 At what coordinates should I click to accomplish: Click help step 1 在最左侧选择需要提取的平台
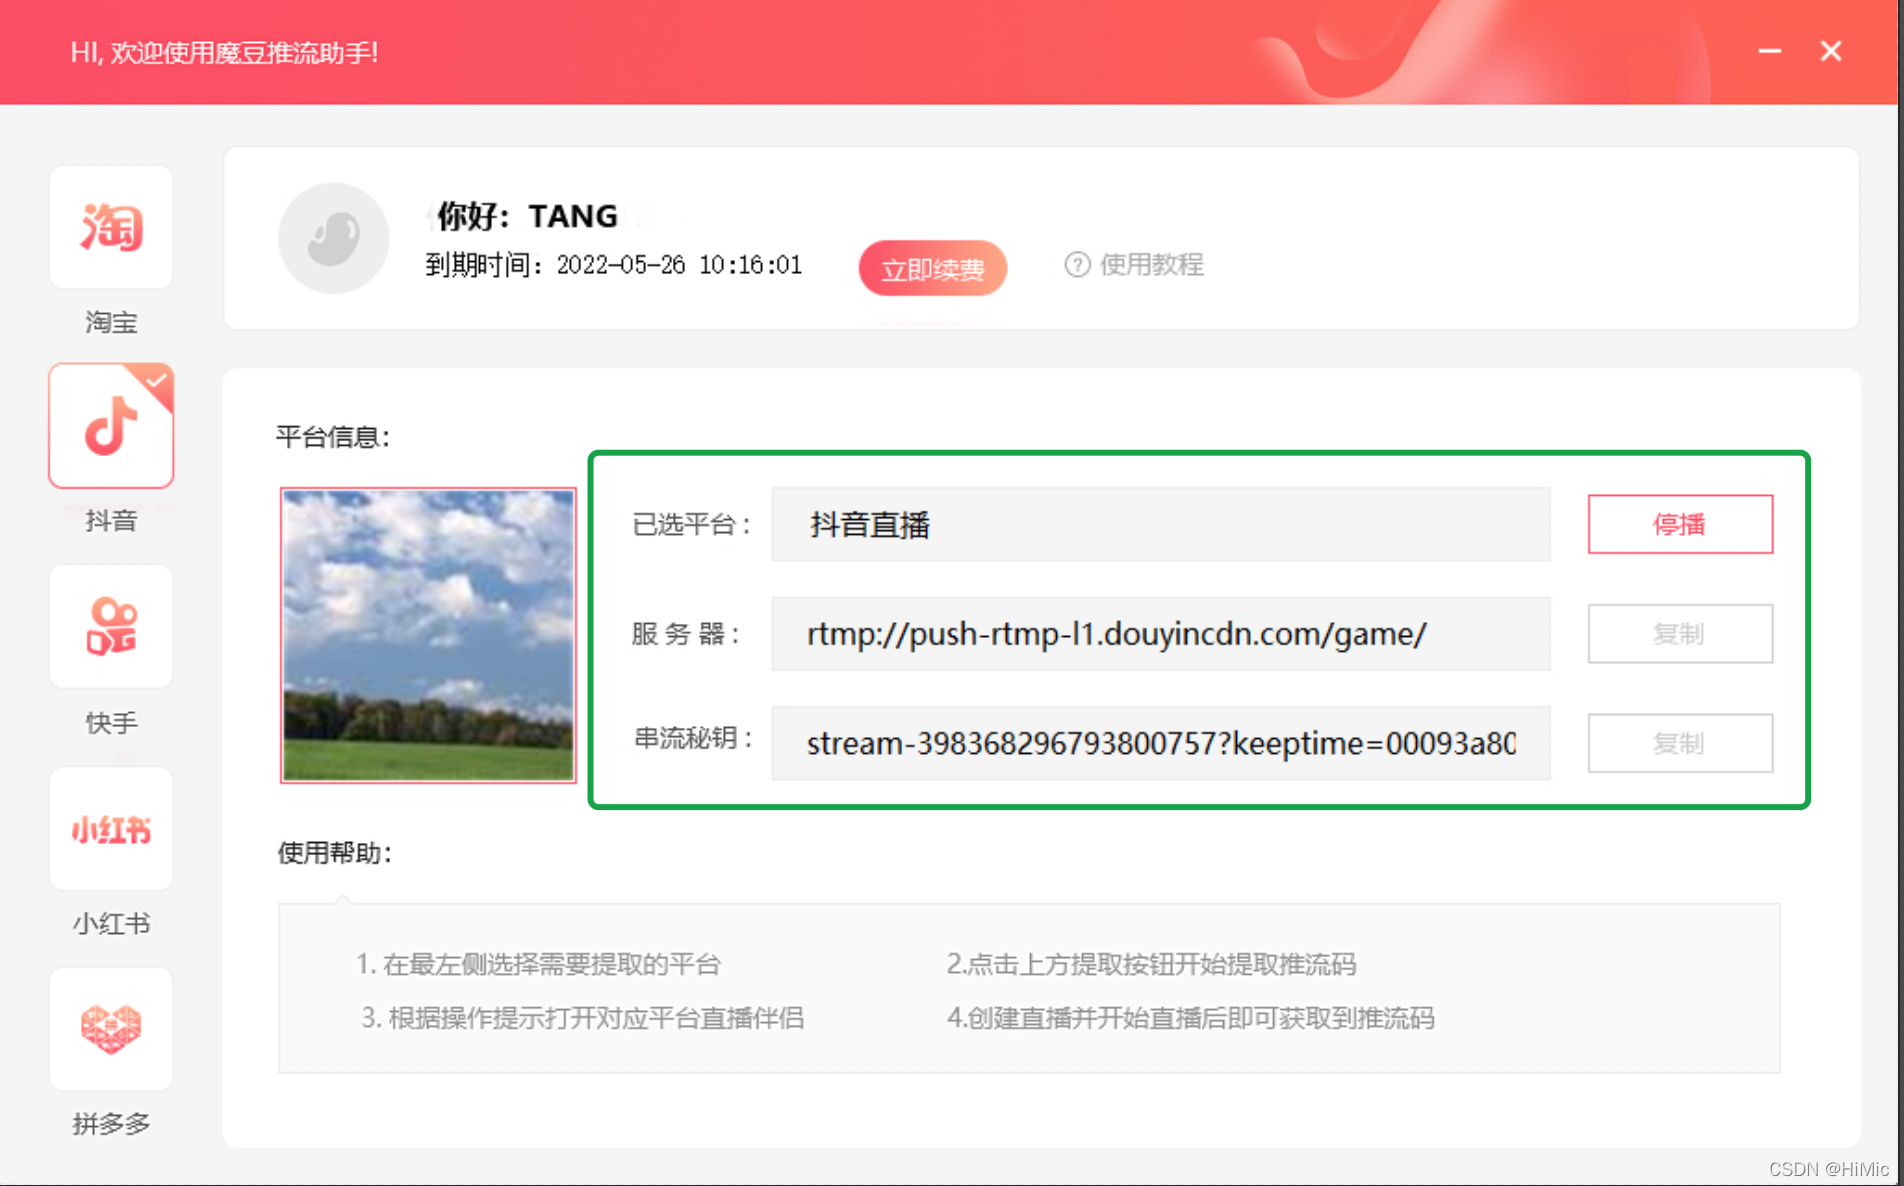tap(538, 964)
